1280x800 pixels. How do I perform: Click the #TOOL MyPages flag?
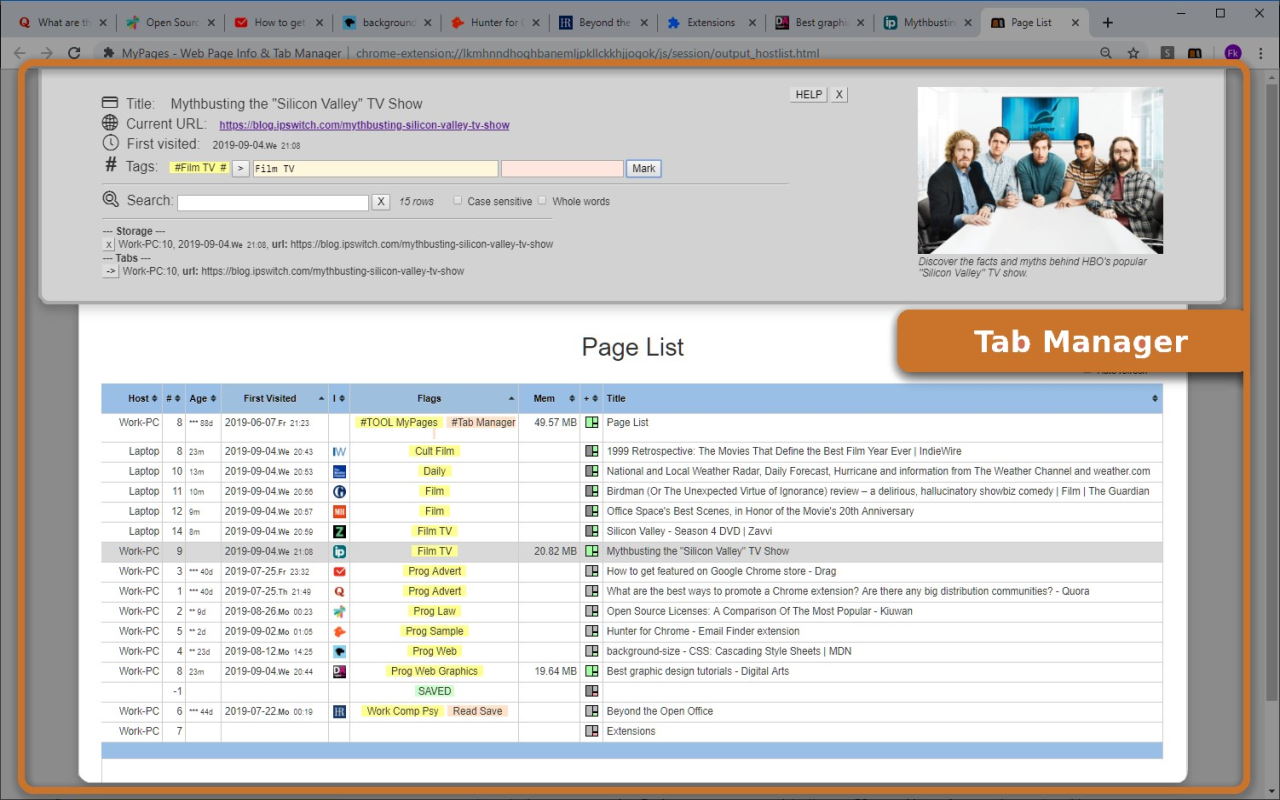398,423
